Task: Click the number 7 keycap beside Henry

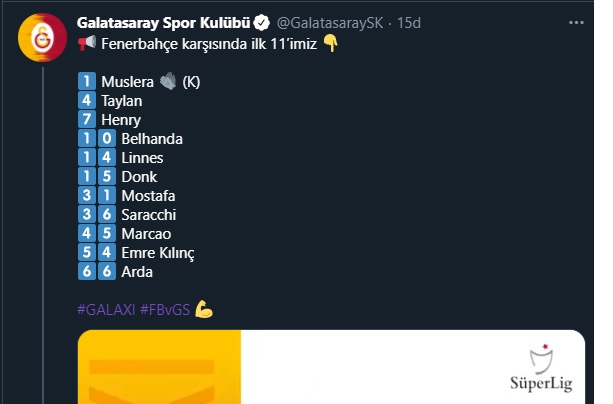Action: click(x=87, y=119)
